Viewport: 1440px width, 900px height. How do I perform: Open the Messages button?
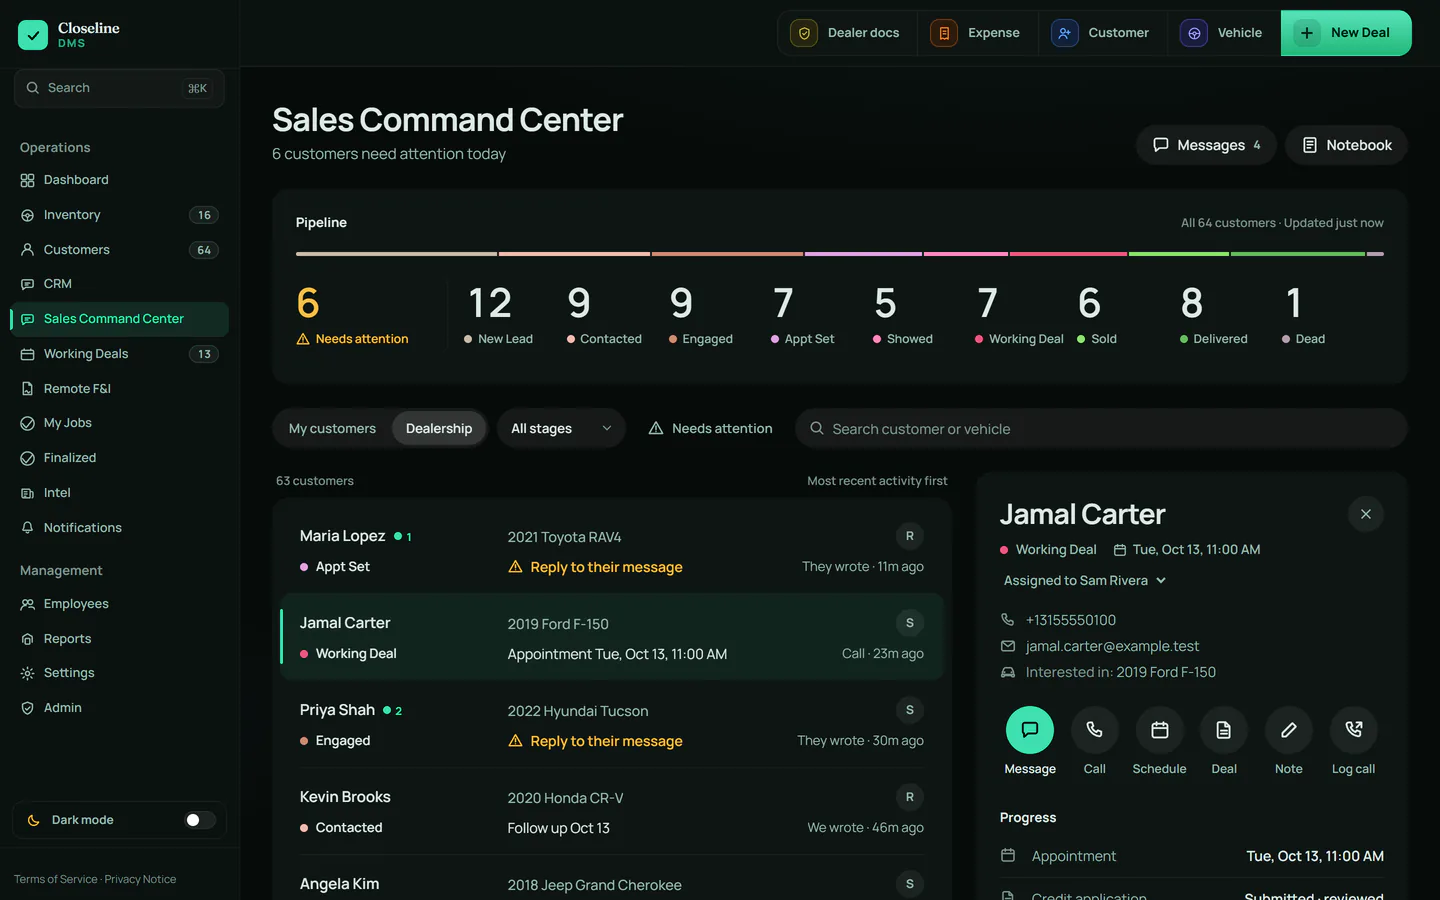click(x=1206, y=145)
